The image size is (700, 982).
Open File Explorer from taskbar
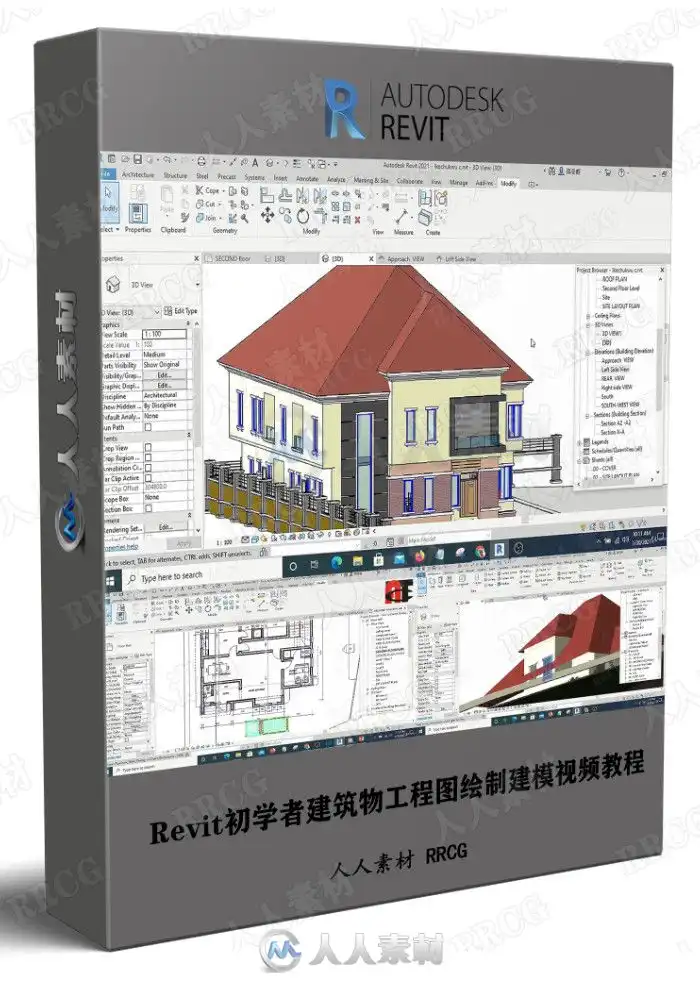[358, 561]
